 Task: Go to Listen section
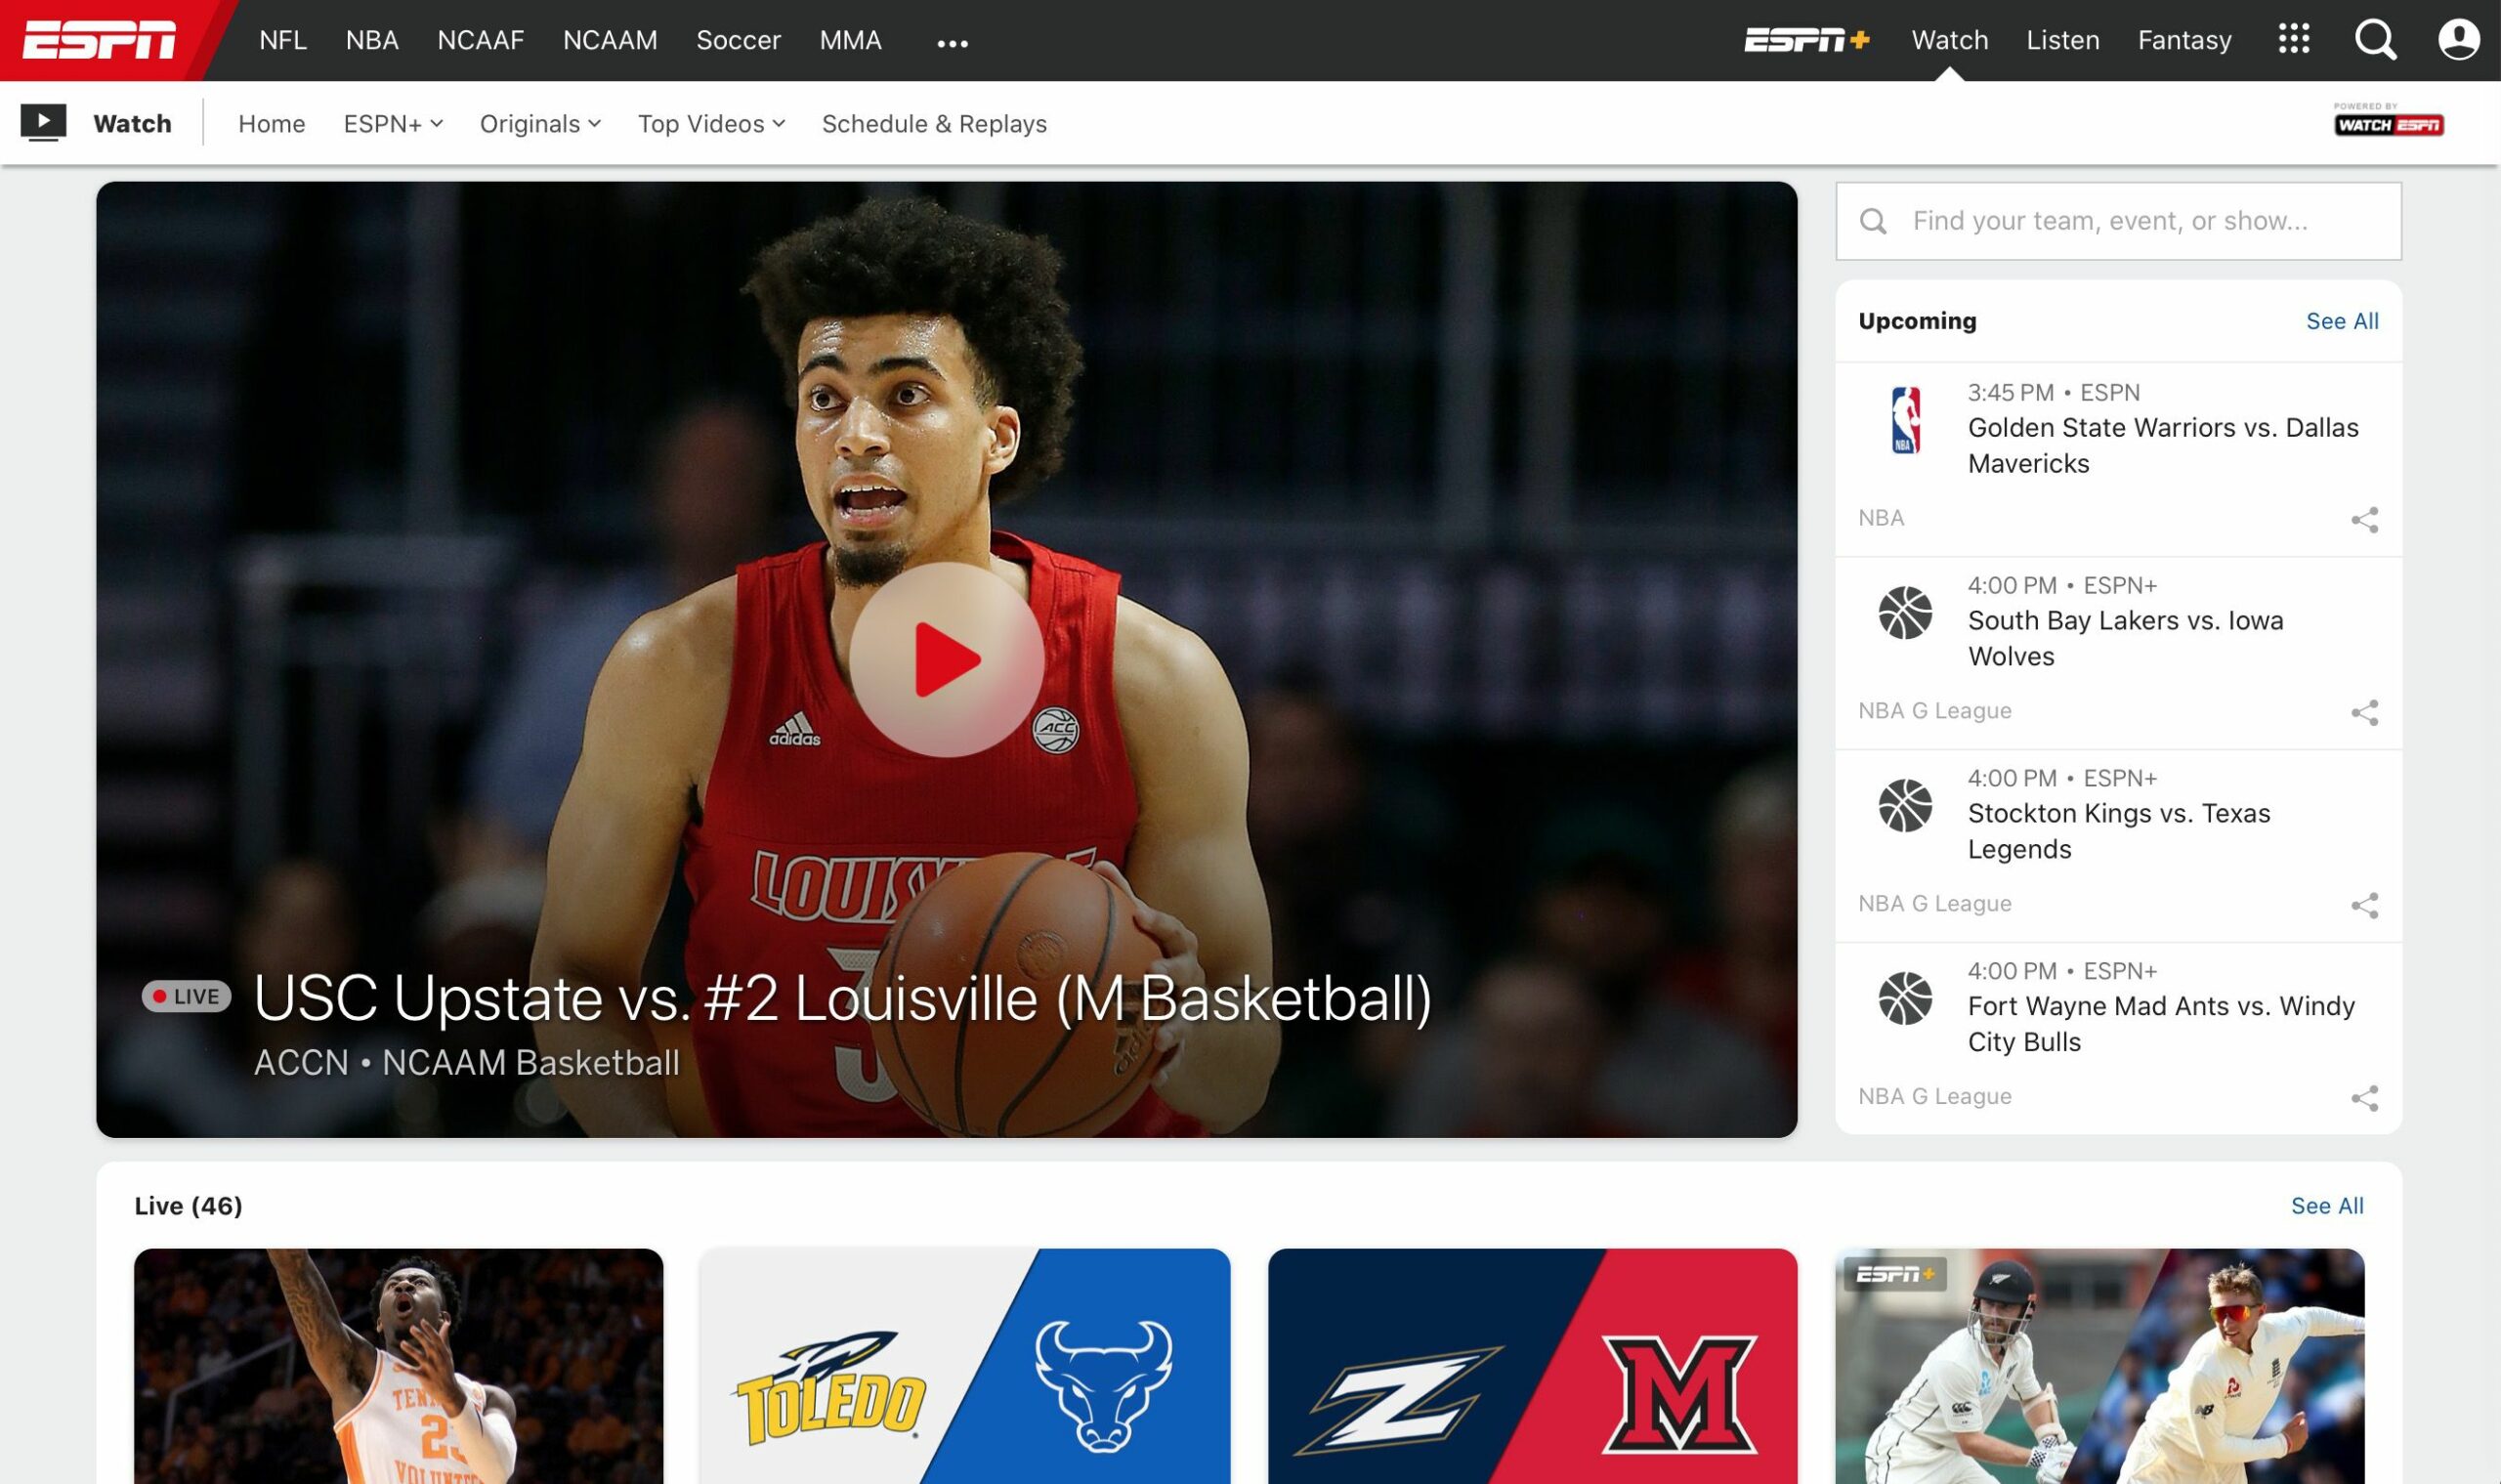coord(2063,40)
